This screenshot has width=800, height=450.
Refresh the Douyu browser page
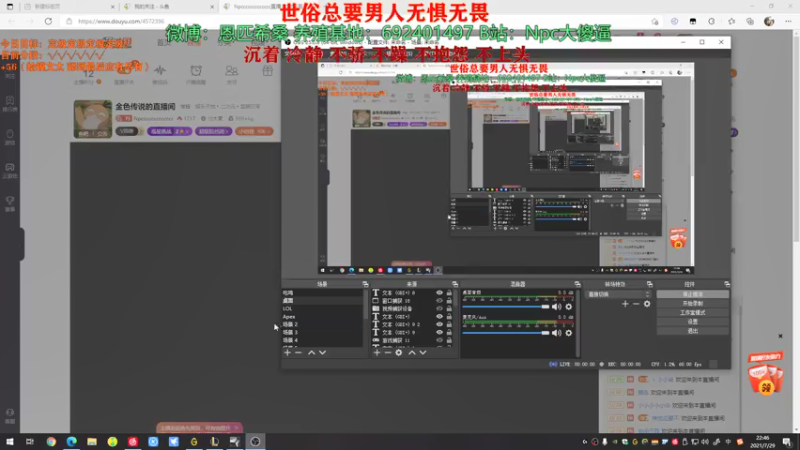tap(48, 21)
